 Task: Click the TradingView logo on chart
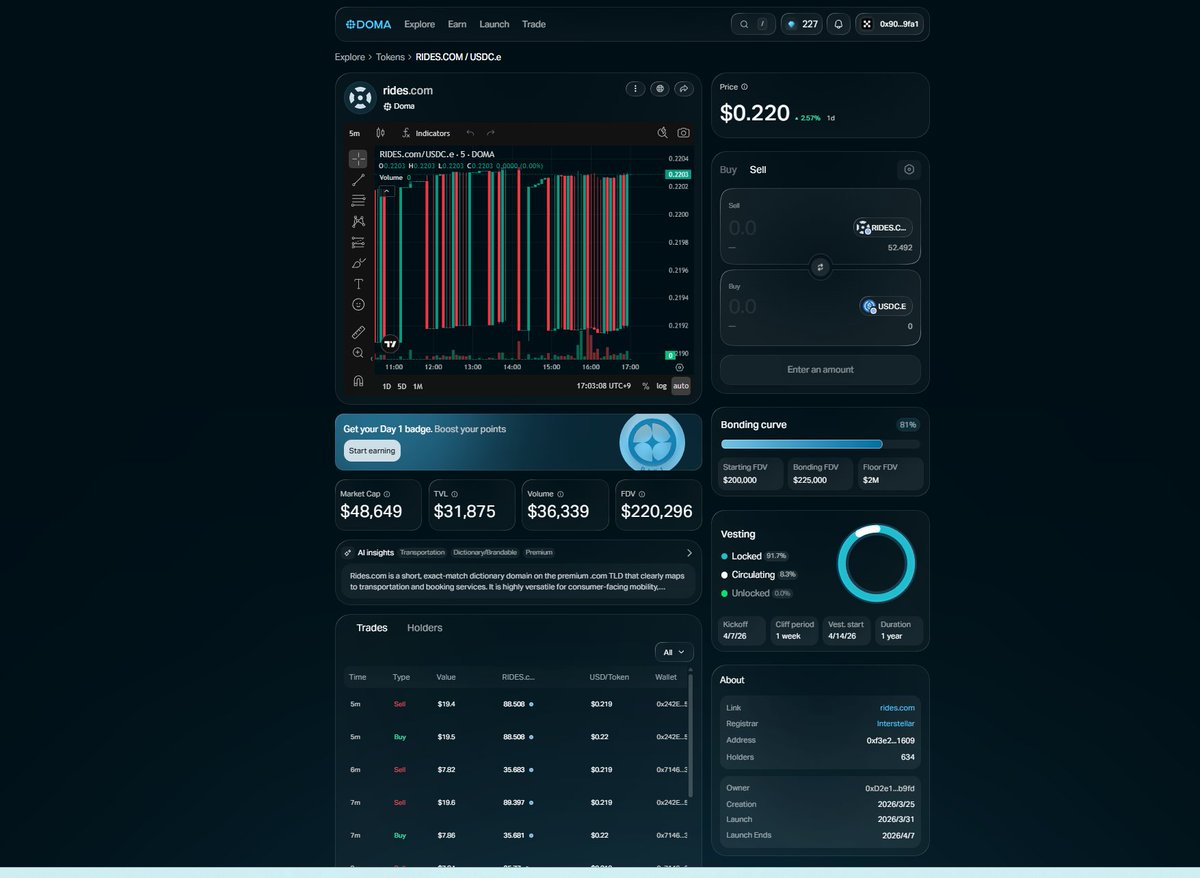click(x=391, y=343)
